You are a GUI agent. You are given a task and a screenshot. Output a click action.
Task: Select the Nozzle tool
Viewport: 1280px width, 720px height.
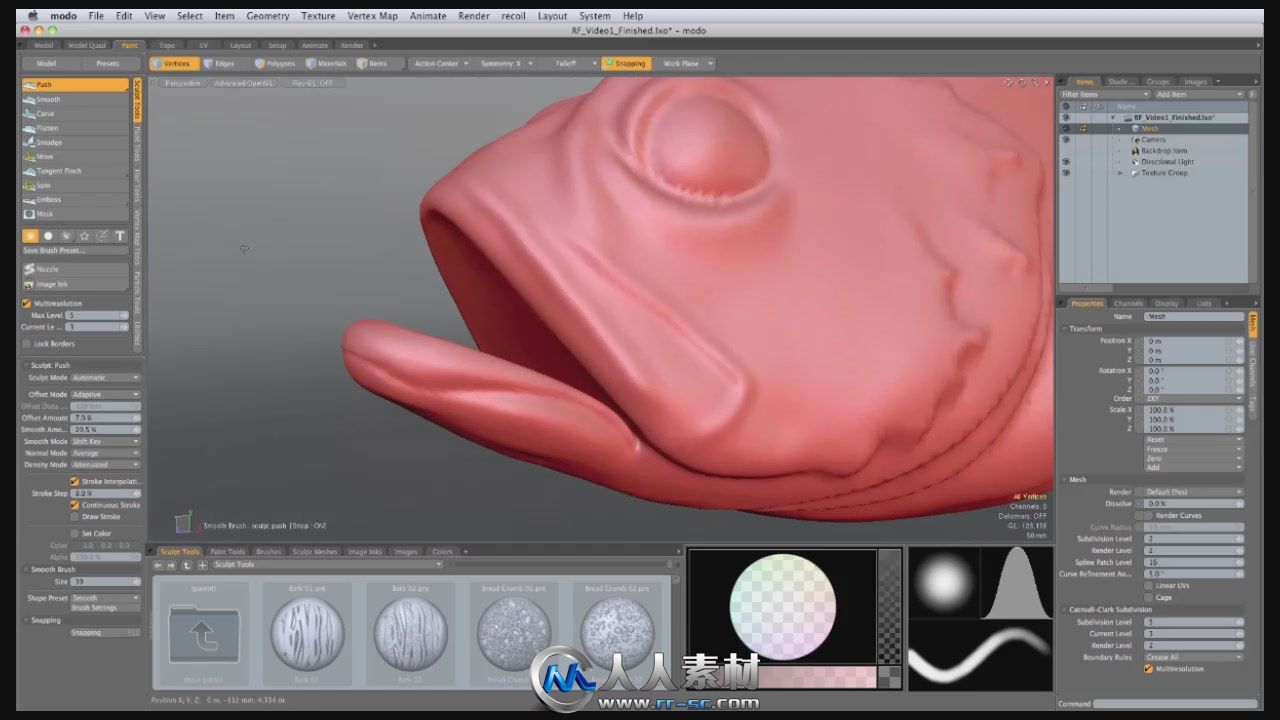click(75, 269)
